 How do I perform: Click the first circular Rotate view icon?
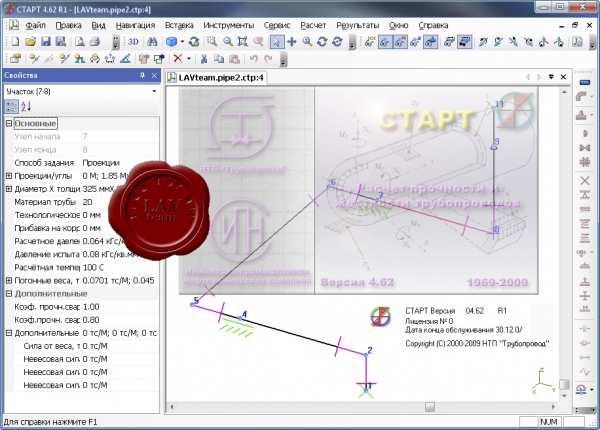(x=322, y=41)
